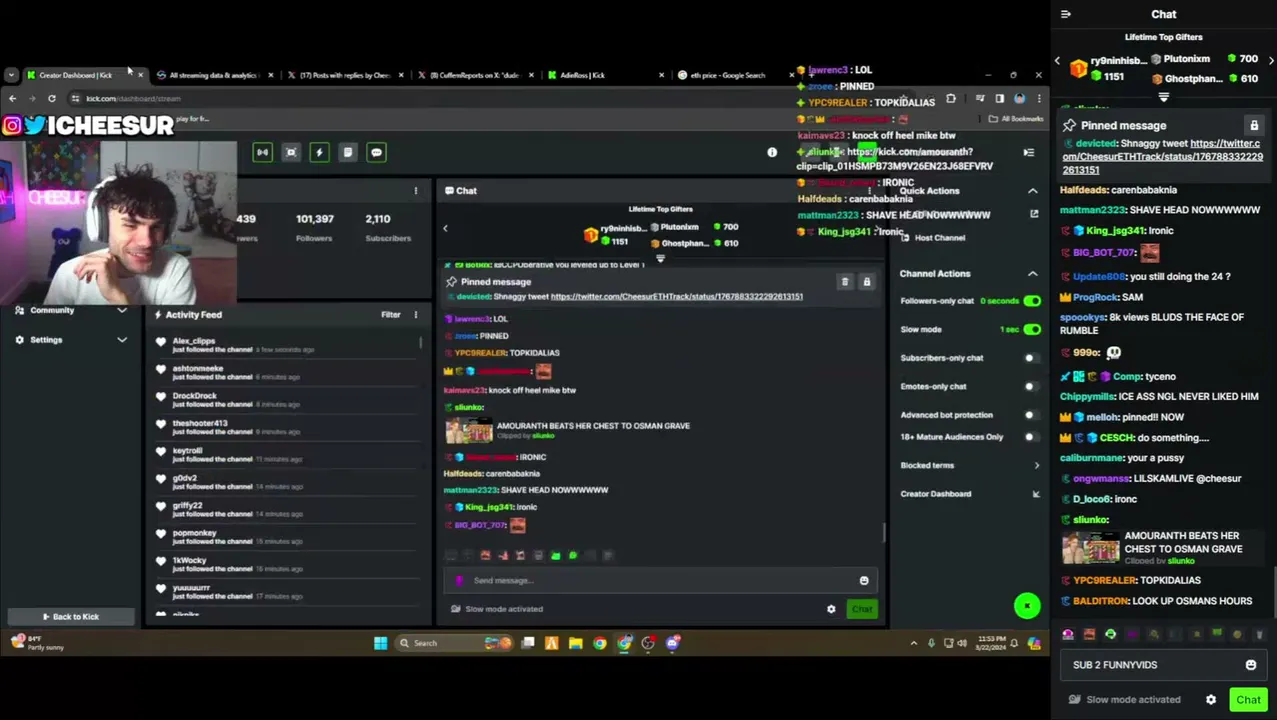Delete the pinned message with trash icon

pos(845,282)
